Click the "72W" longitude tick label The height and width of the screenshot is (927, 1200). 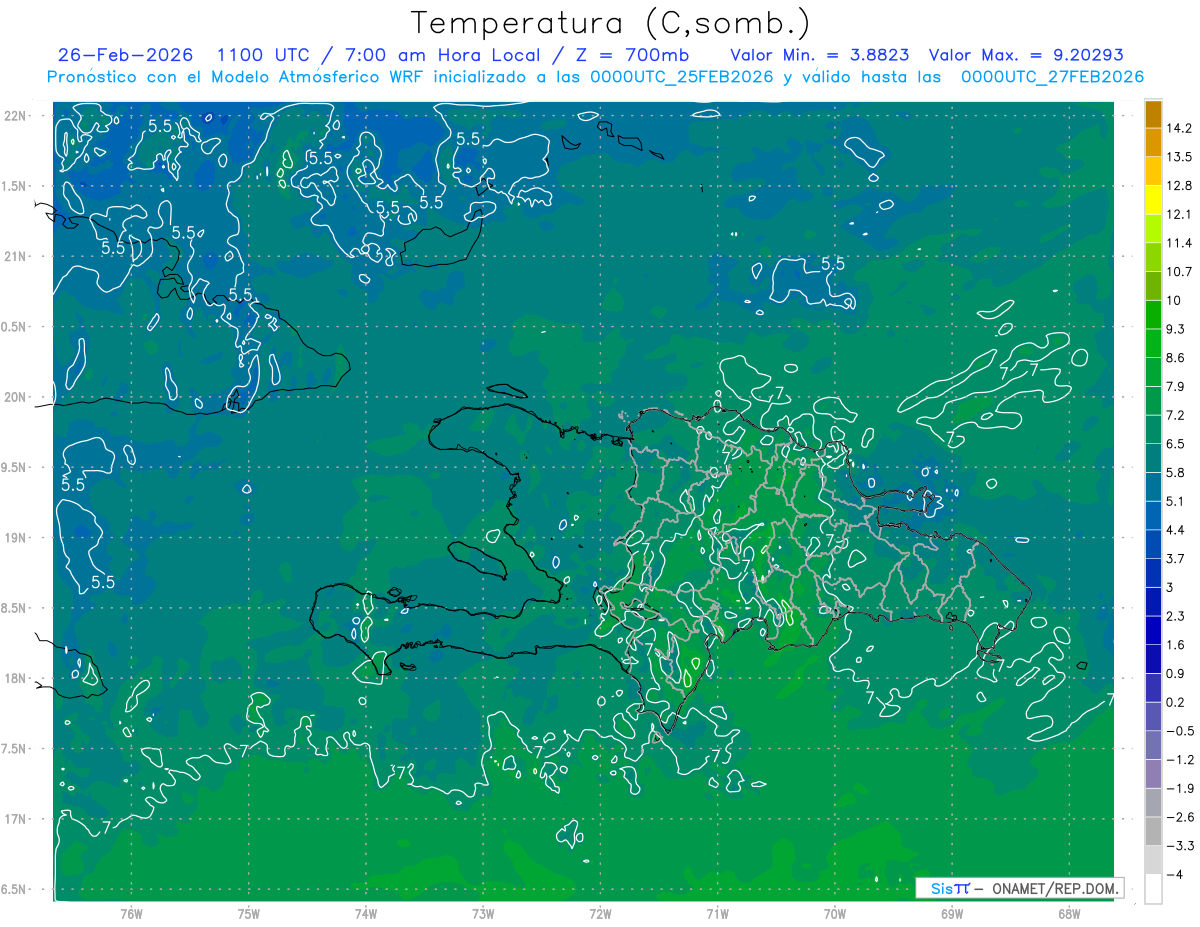[600, 914]
